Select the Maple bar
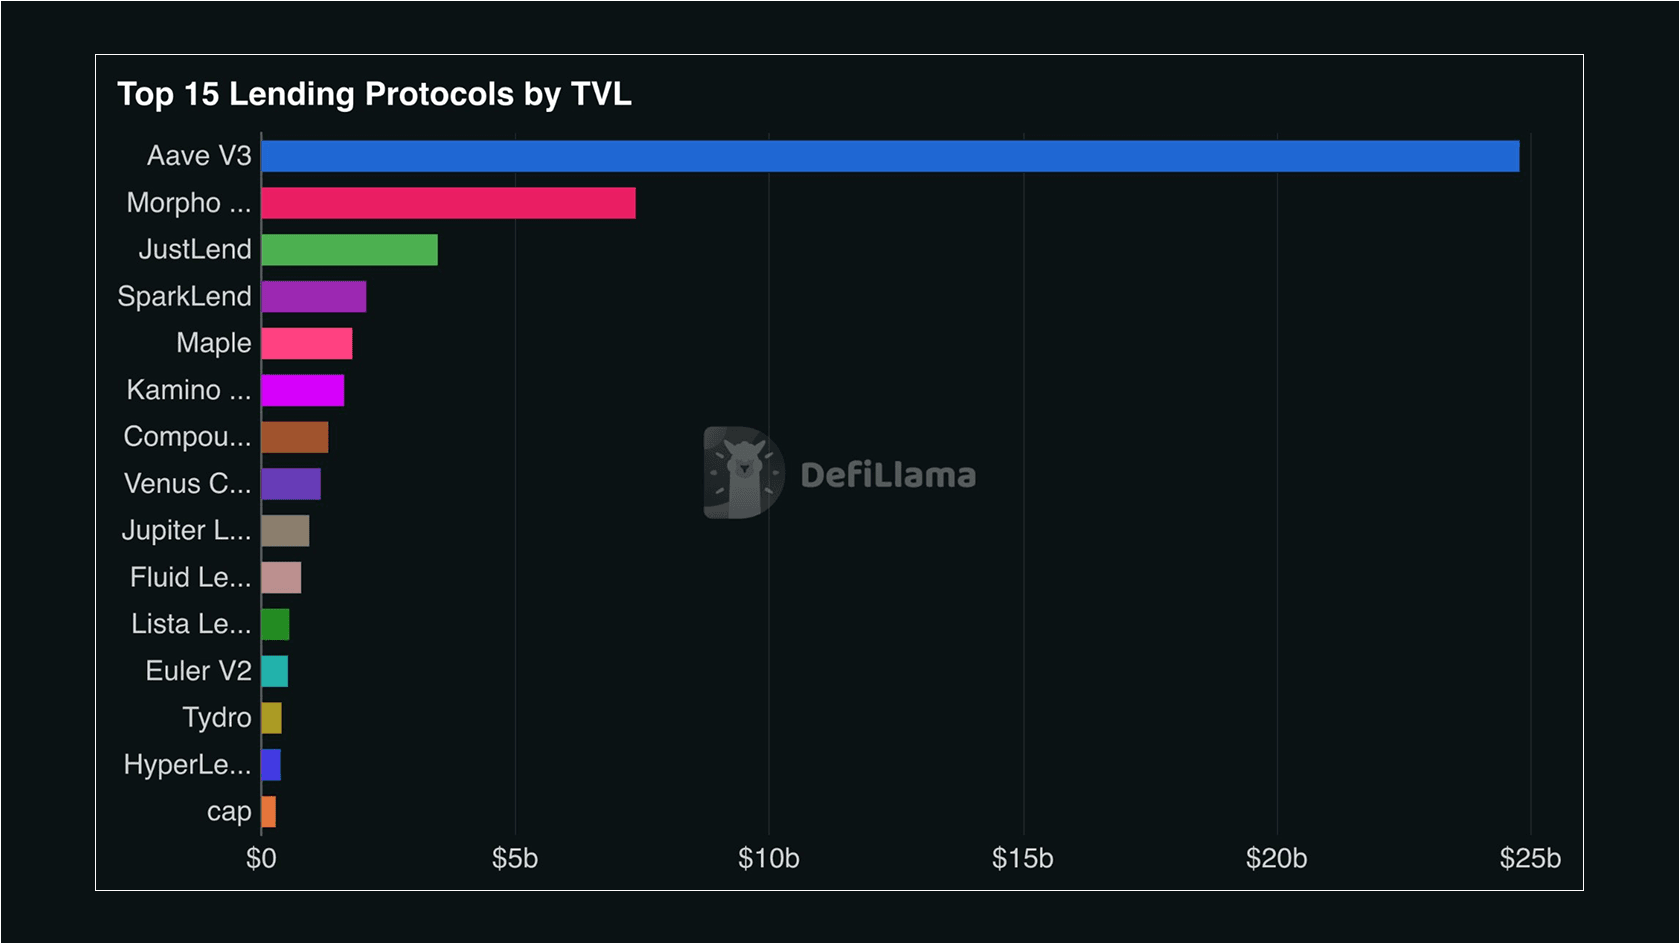The height and width of the screenshot is (944, 1680). [x=306, y=344]
